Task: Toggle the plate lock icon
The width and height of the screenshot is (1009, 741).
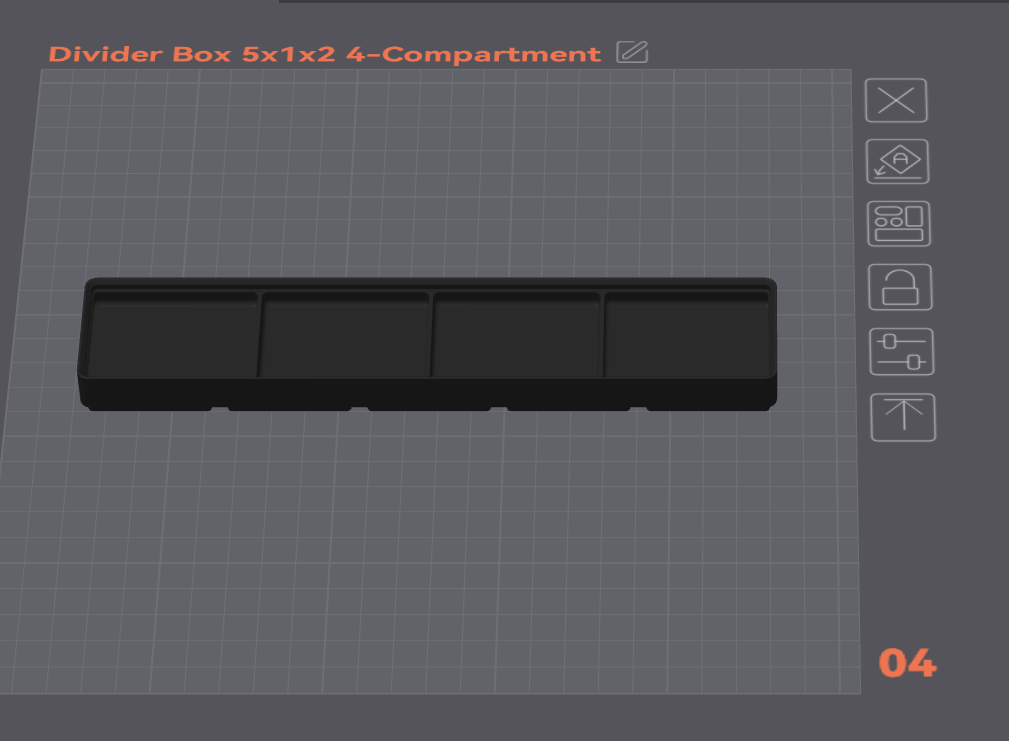Action: point(900,287)
